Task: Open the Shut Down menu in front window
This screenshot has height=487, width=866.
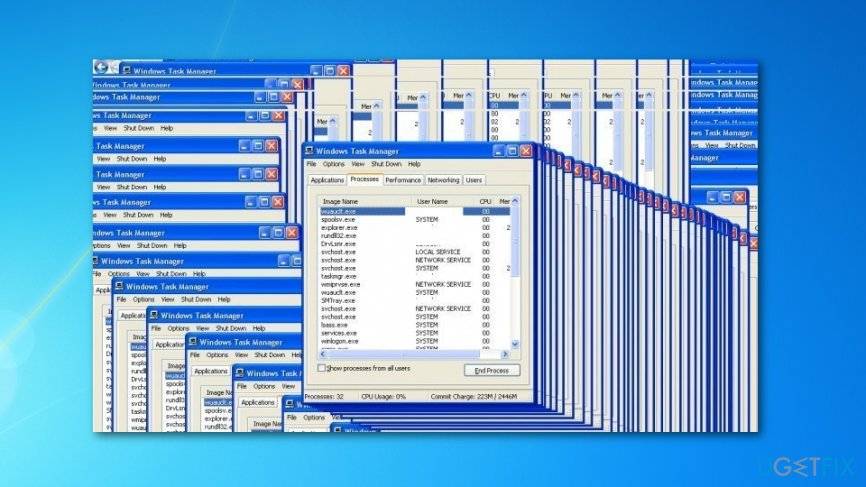Action: click(x=386, y=164)
